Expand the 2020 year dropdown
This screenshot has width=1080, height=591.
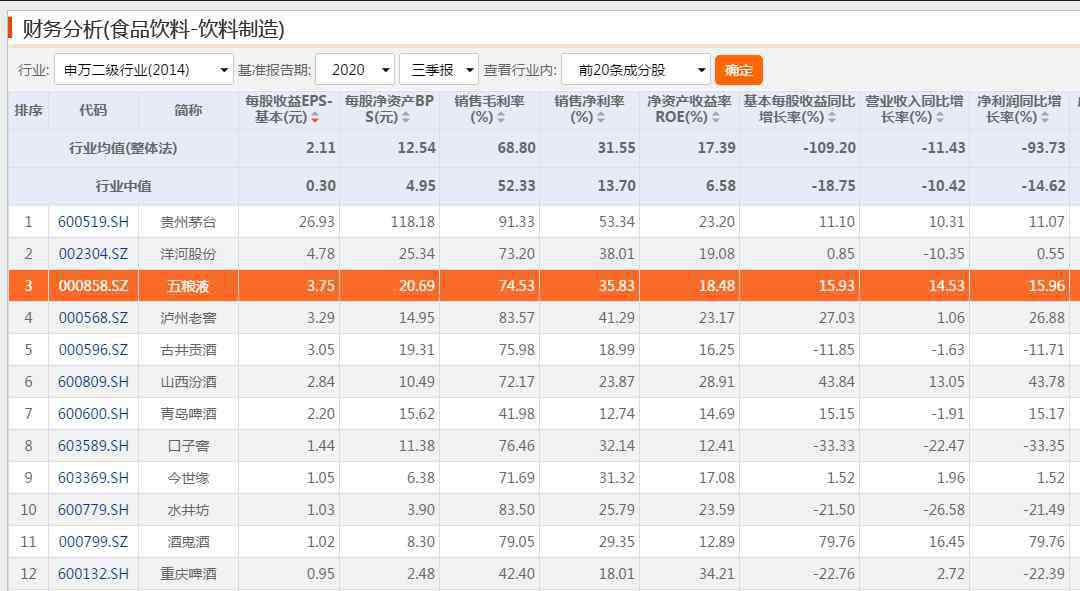355,70
